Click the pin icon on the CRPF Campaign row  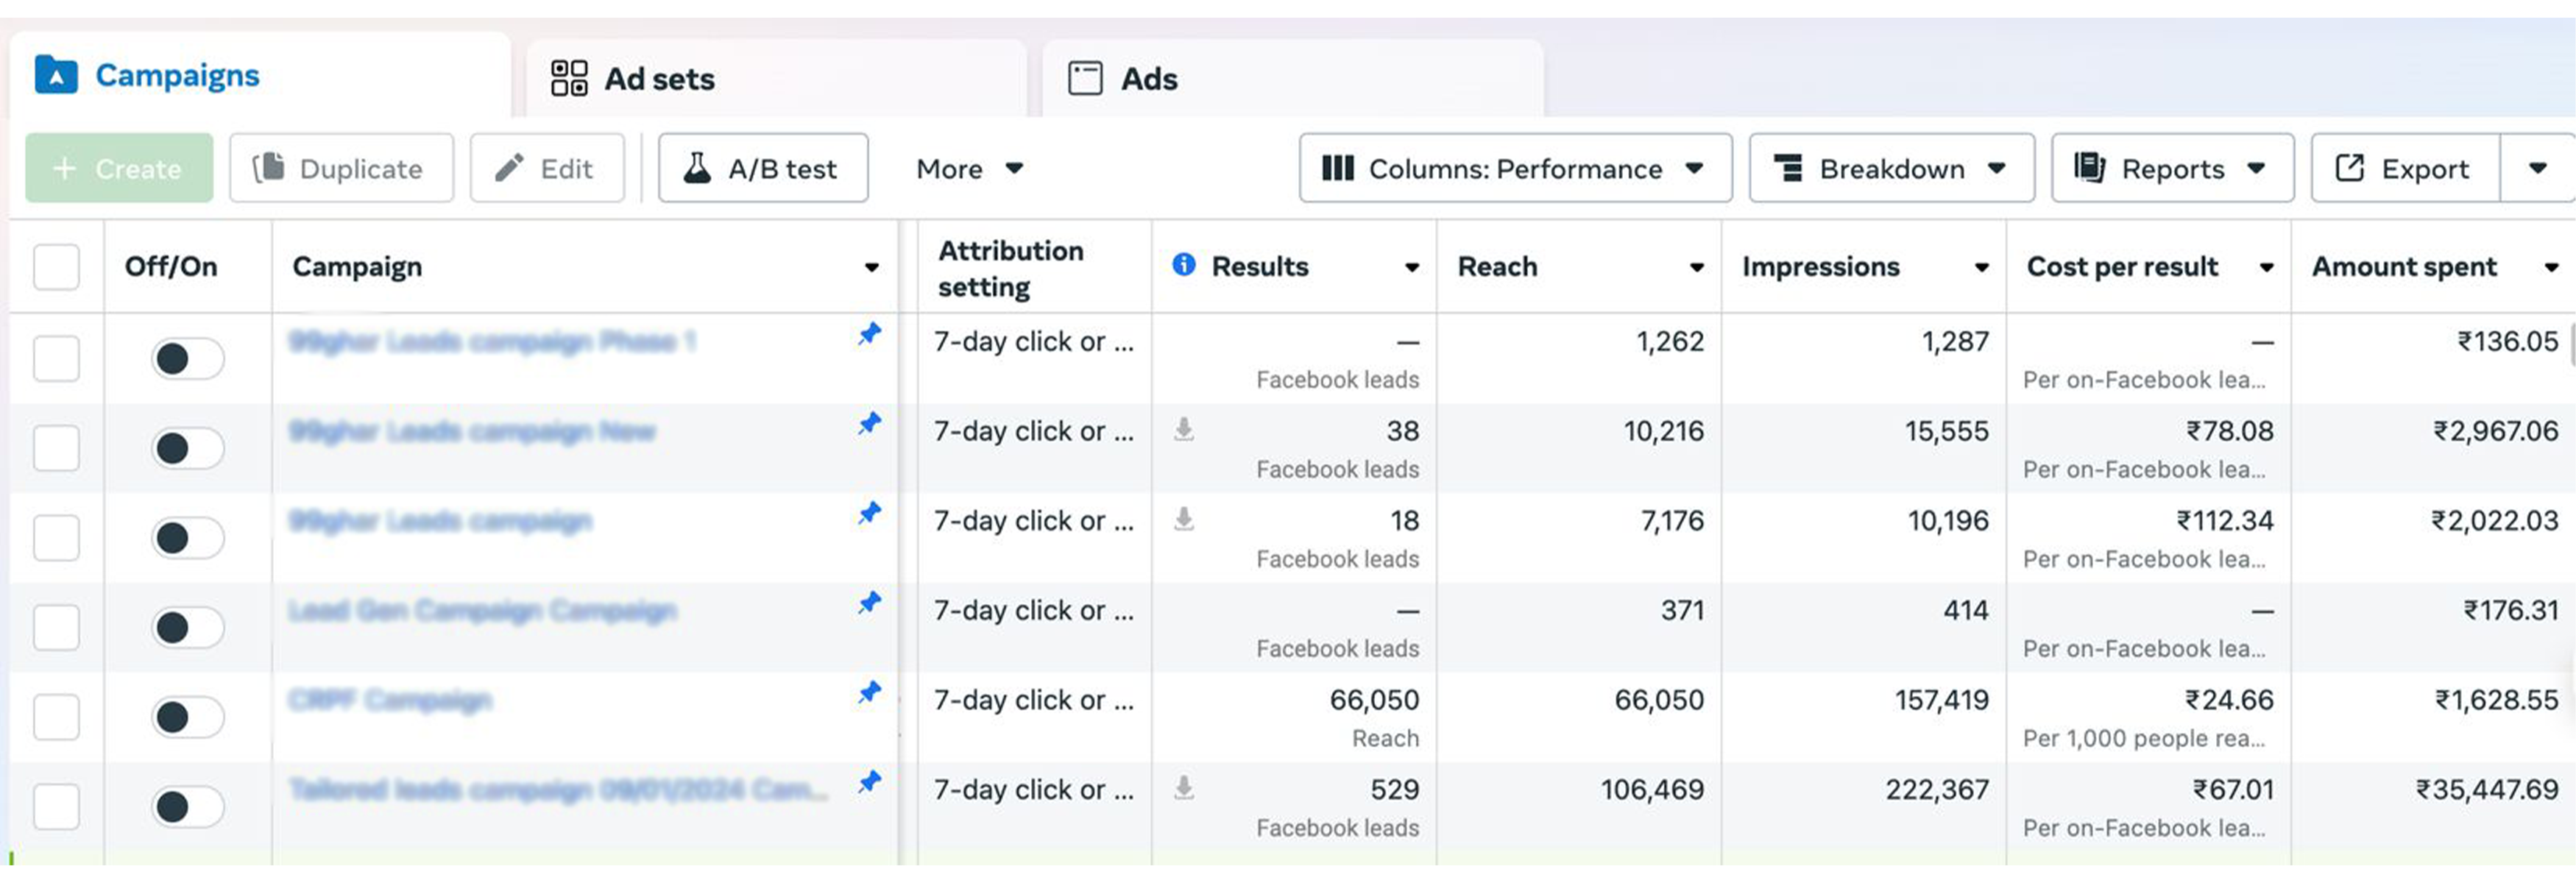(870, 692)
